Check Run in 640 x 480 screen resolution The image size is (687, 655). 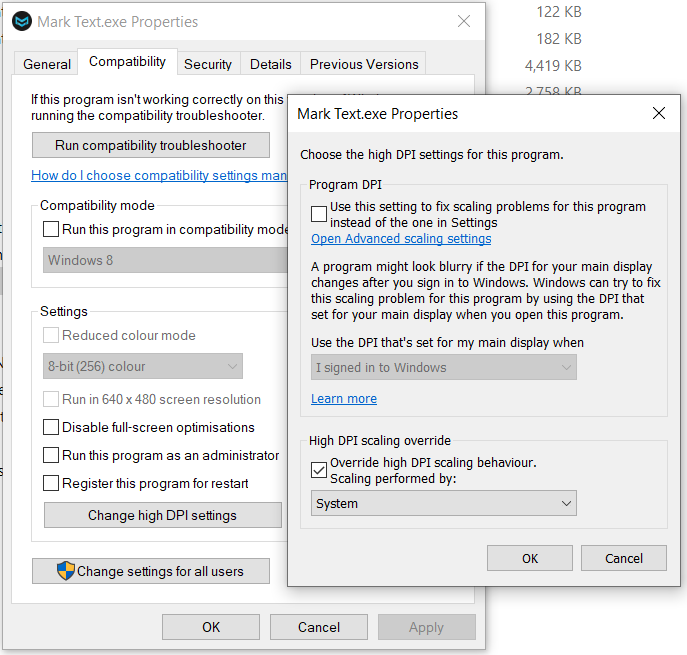(x=51, y=399)
